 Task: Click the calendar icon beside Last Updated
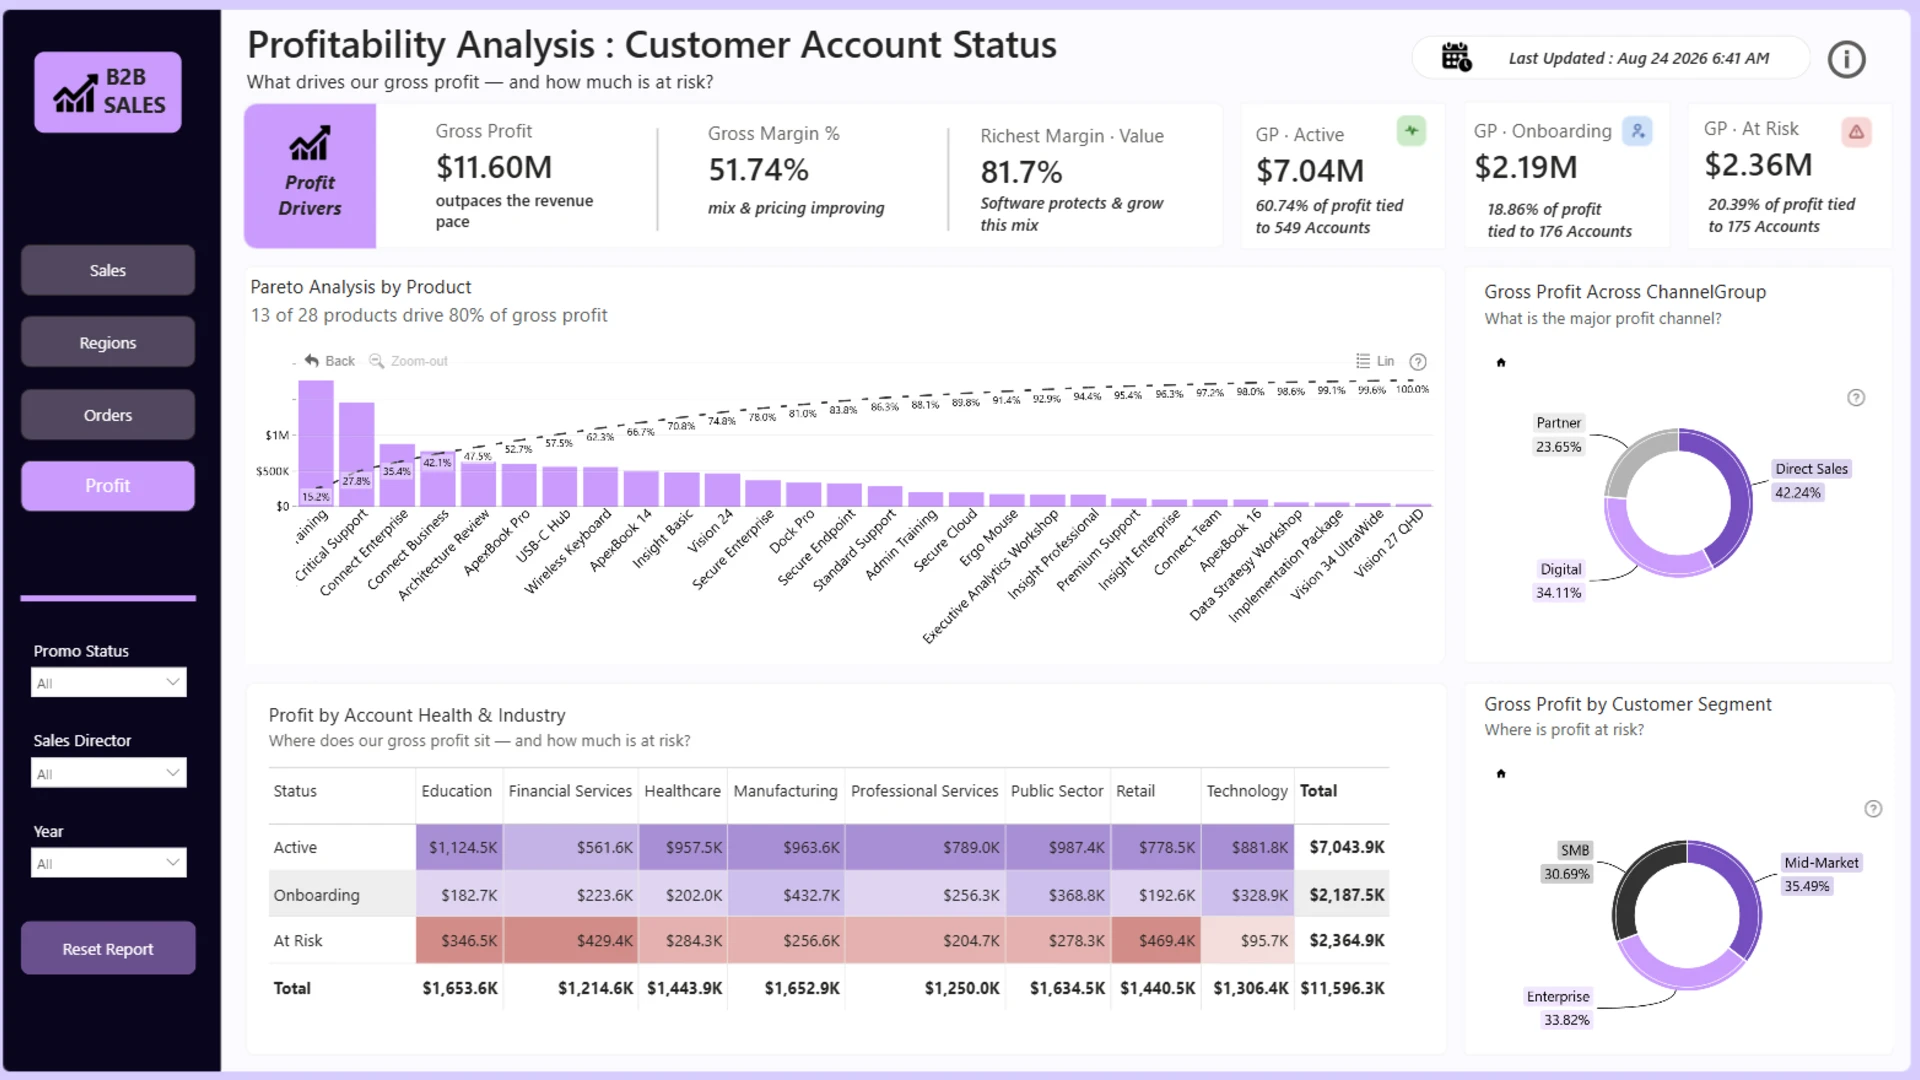coord(1456,57)
